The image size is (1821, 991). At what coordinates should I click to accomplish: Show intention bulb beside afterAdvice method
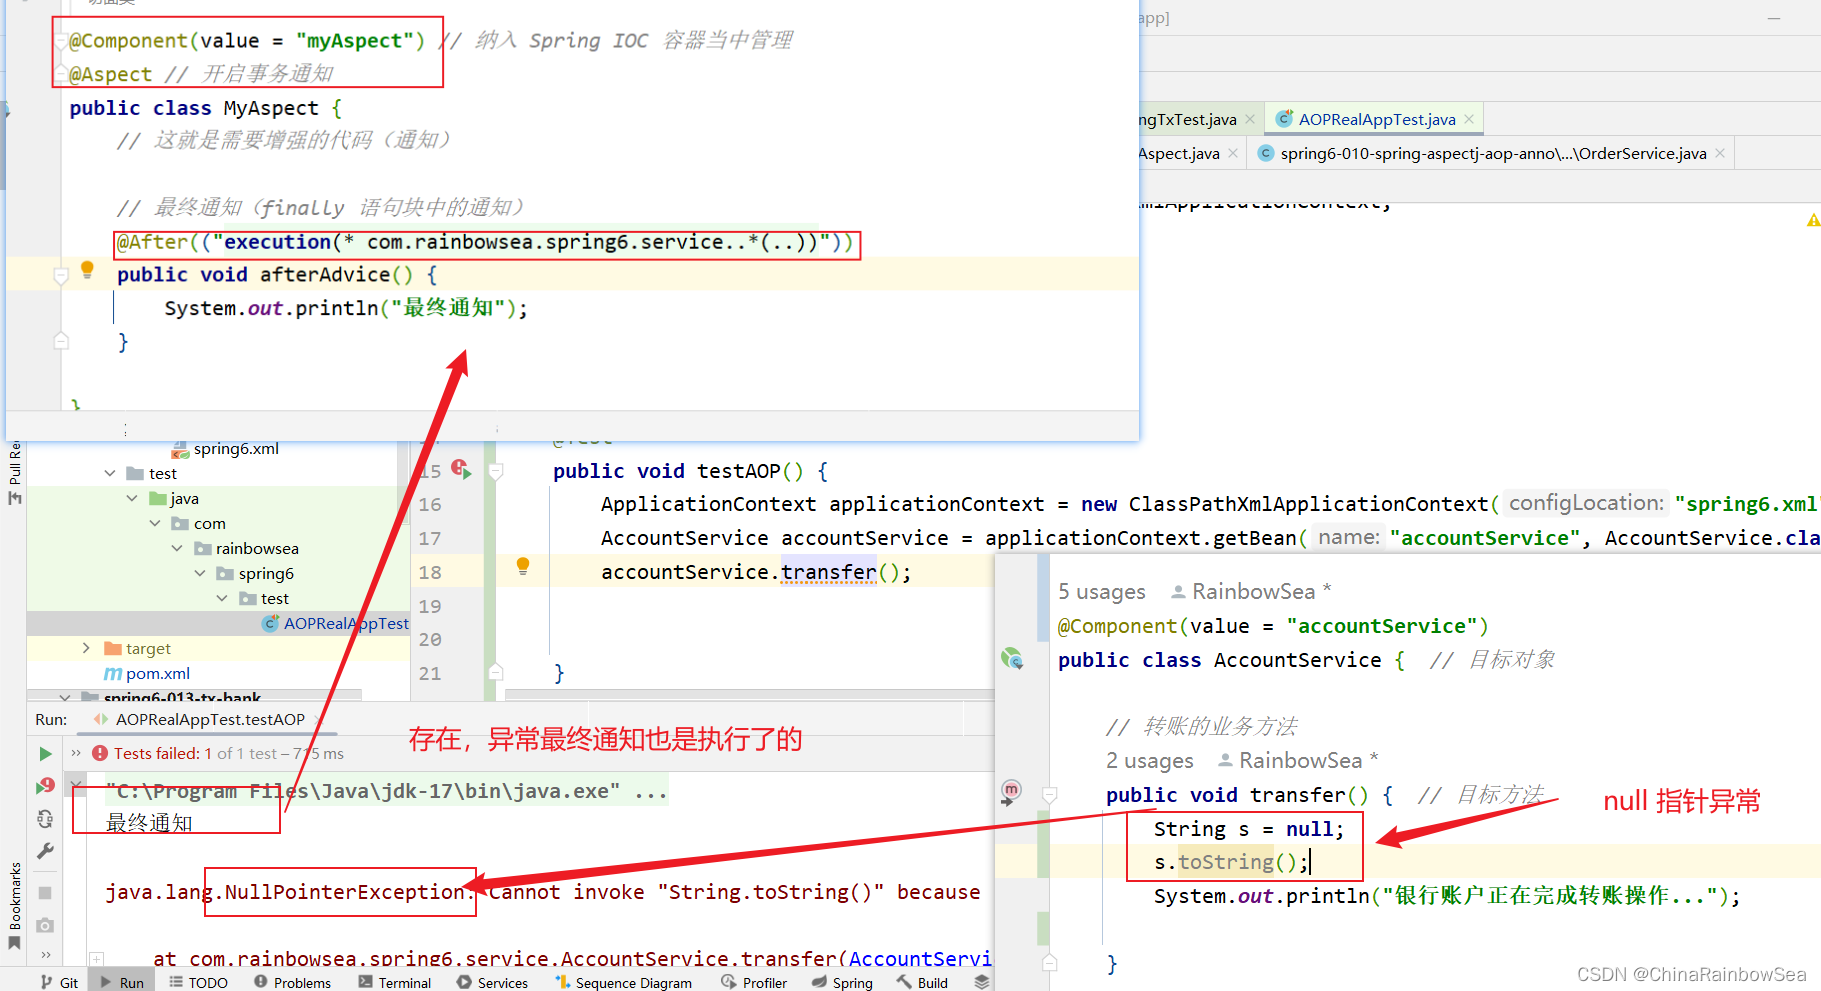pos(87,269)
